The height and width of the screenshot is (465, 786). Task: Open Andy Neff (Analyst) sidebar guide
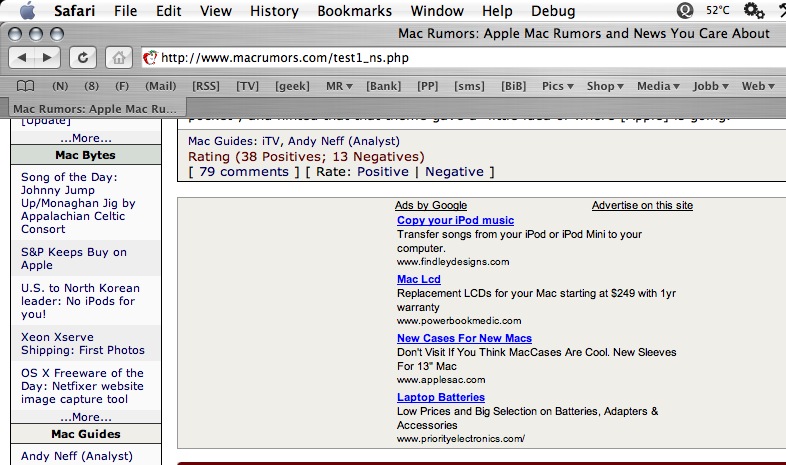[77, 456]
